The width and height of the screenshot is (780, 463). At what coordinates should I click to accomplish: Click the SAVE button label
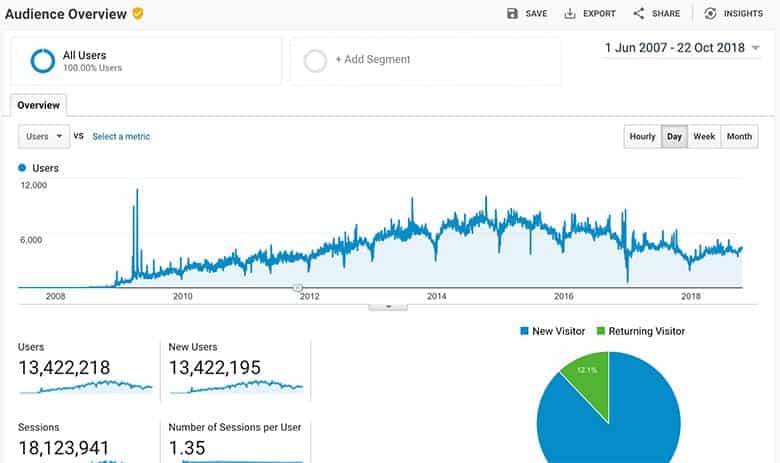pos(536,13)
